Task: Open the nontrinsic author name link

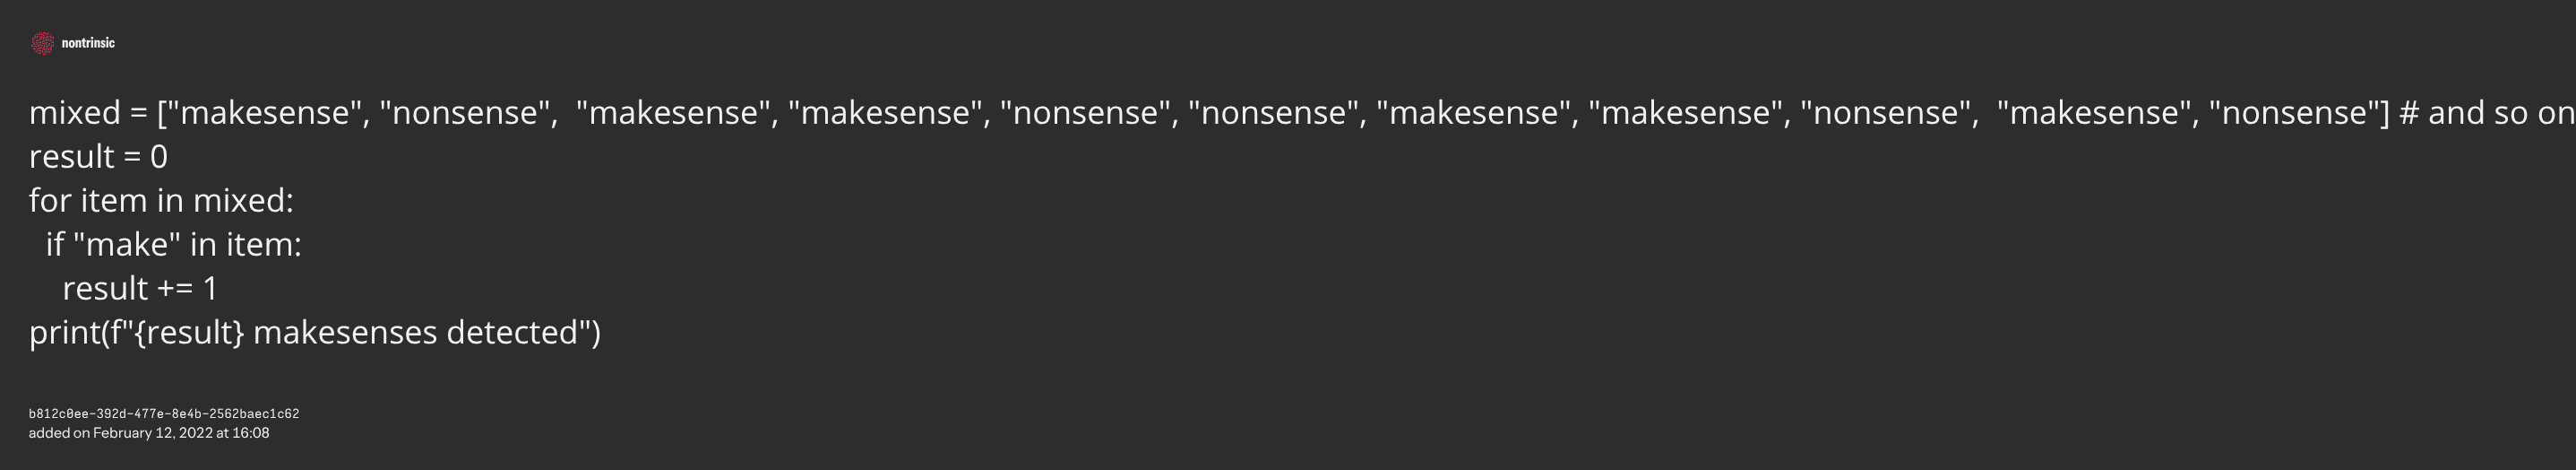Action: coord(88,43)
